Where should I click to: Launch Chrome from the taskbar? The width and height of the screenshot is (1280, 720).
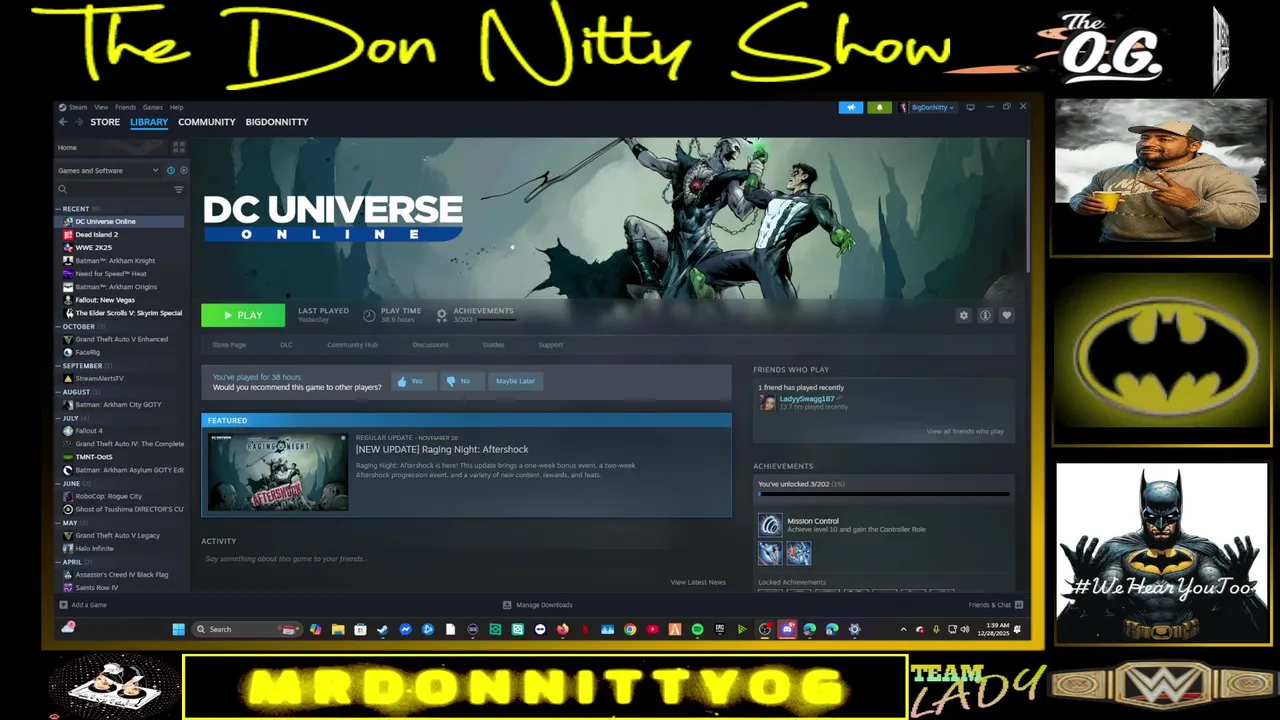point(630,629)
